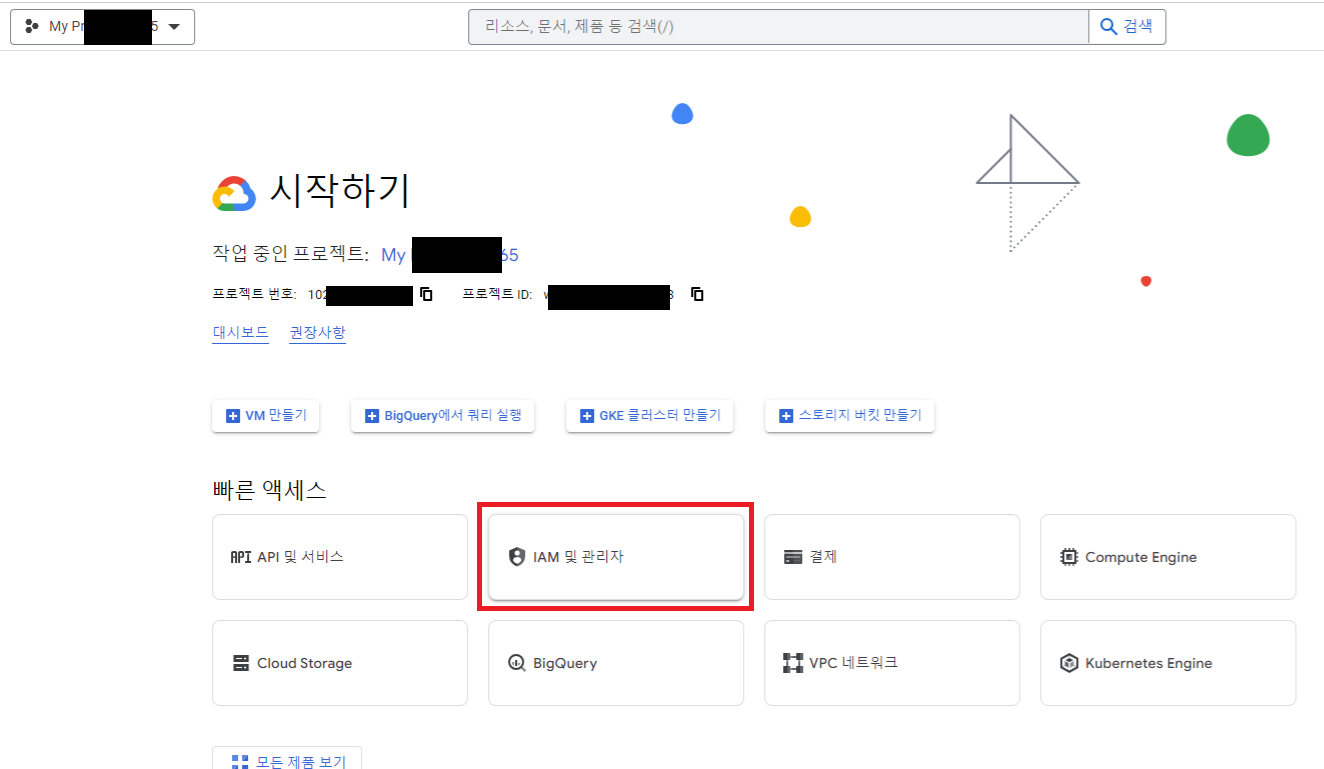
Task: Click the IAM shield icon
Action: 517,557
